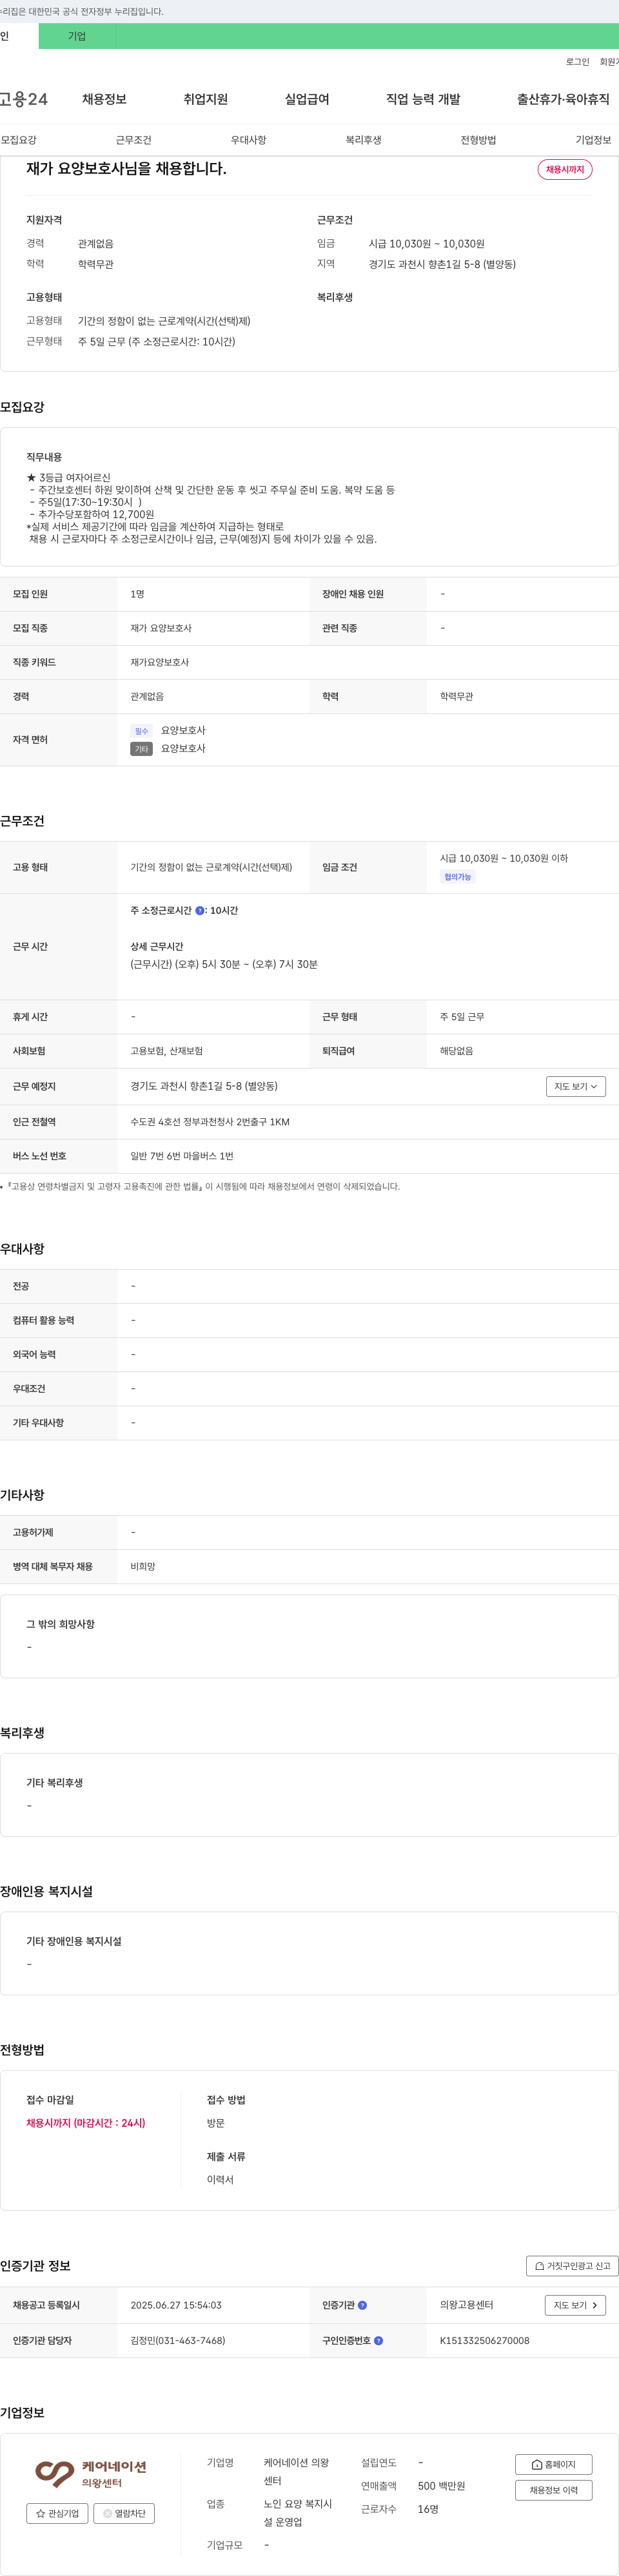
Task: Click the 고용24 site logo
Action: click(x=23, y=99)
